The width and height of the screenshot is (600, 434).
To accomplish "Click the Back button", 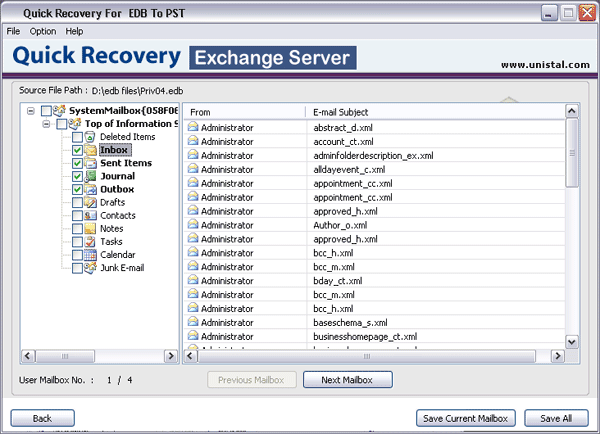I will point(42,418).
